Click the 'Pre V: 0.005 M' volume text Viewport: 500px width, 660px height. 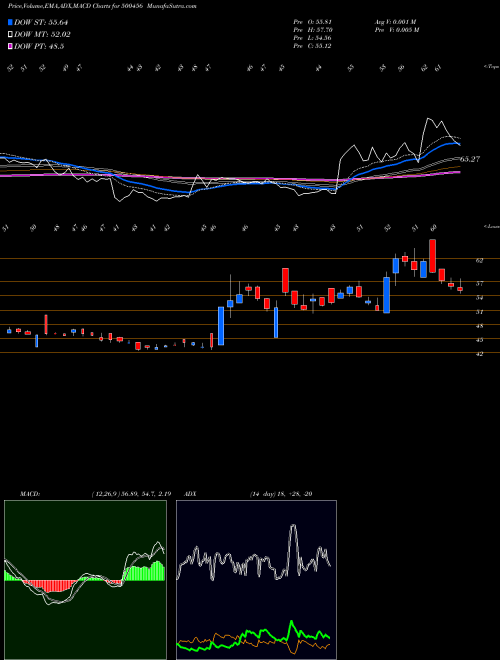coord(396,30)
